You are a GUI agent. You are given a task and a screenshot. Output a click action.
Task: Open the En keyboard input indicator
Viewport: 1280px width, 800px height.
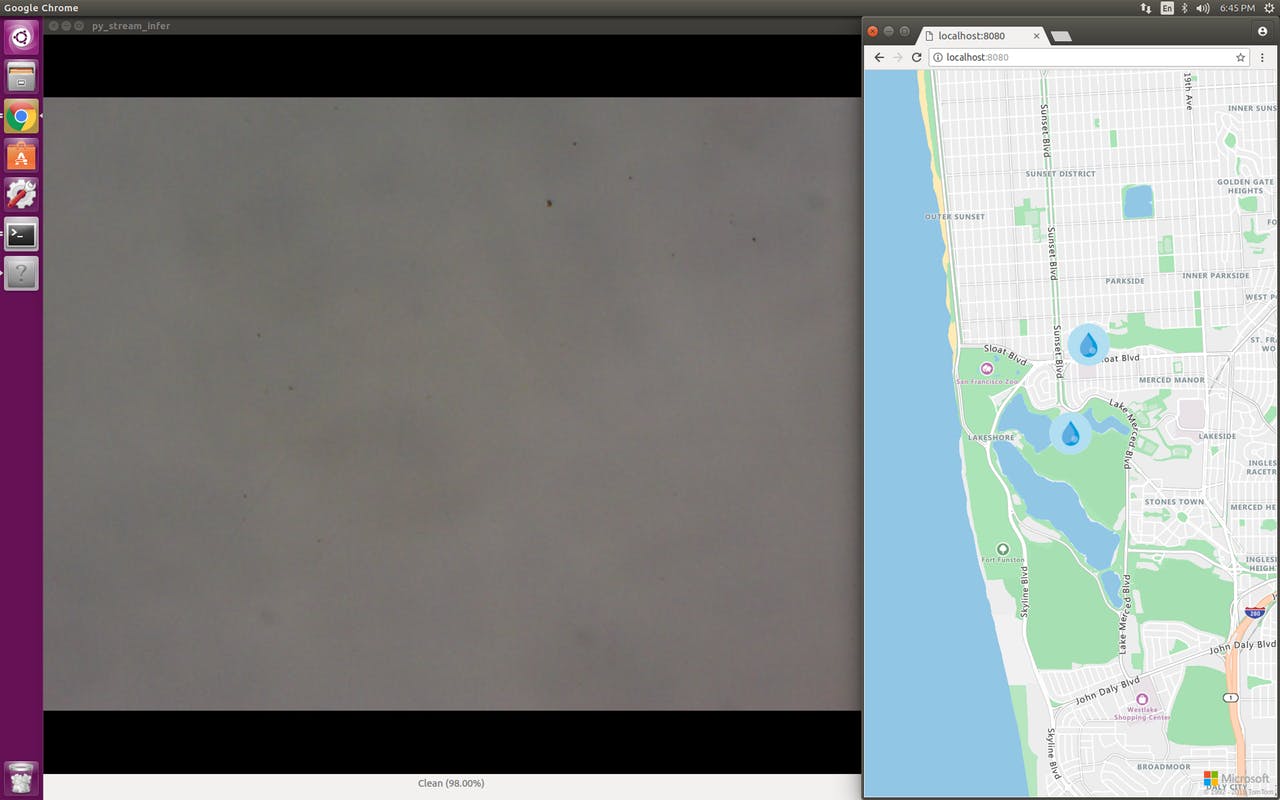pos(1167,8)
